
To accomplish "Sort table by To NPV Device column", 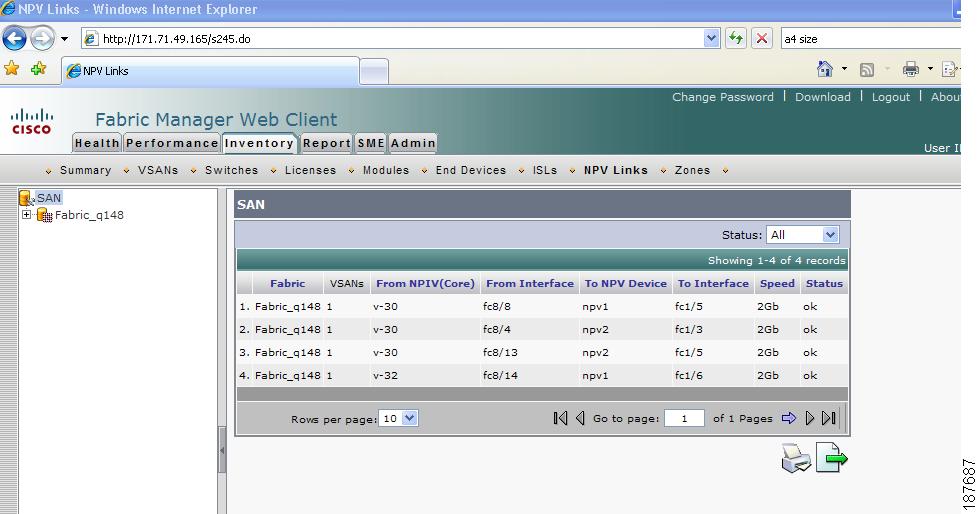I will click(x=626, y=283).
